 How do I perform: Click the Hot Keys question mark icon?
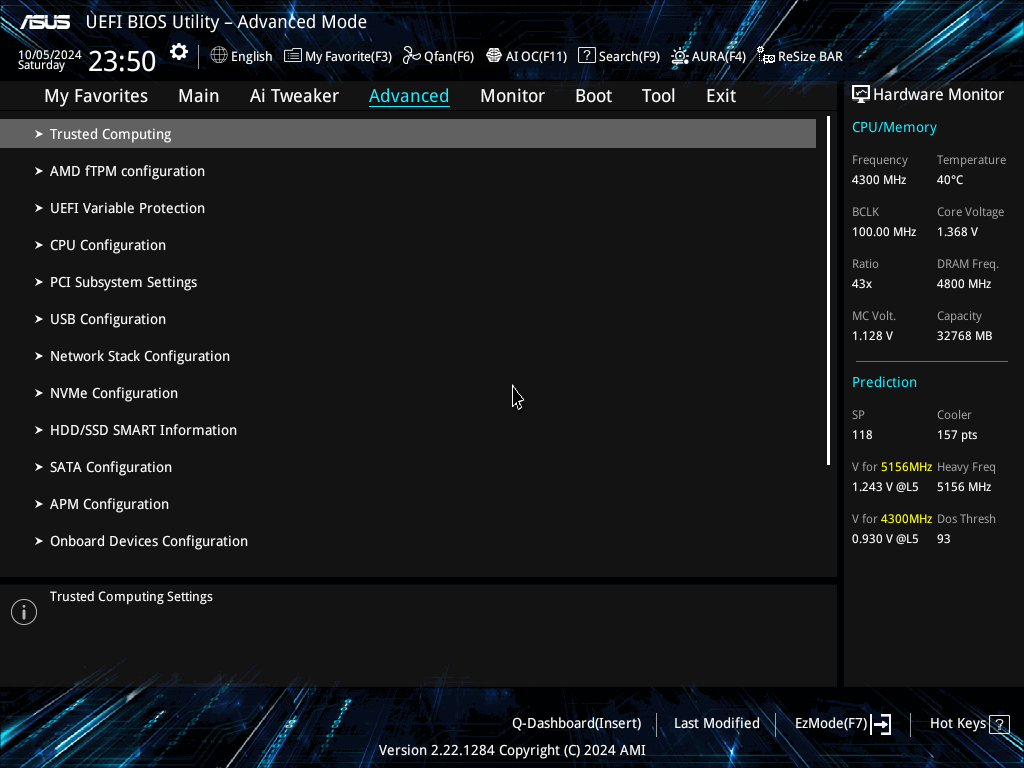click(999, 724)
